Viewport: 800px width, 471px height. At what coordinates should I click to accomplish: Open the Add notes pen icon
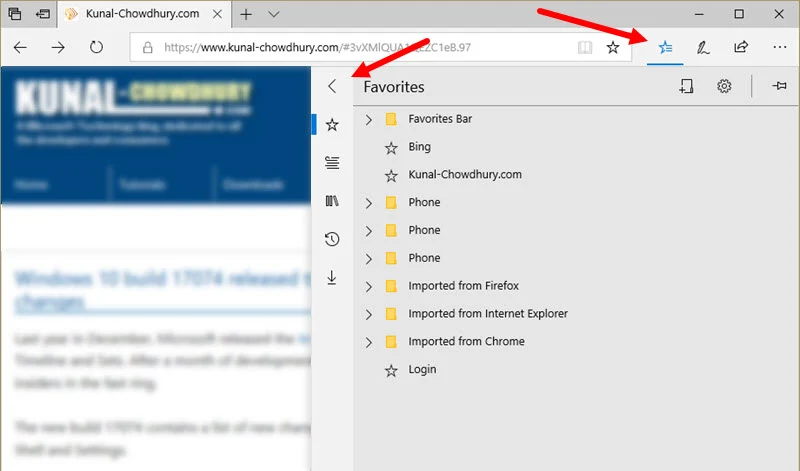703,47
